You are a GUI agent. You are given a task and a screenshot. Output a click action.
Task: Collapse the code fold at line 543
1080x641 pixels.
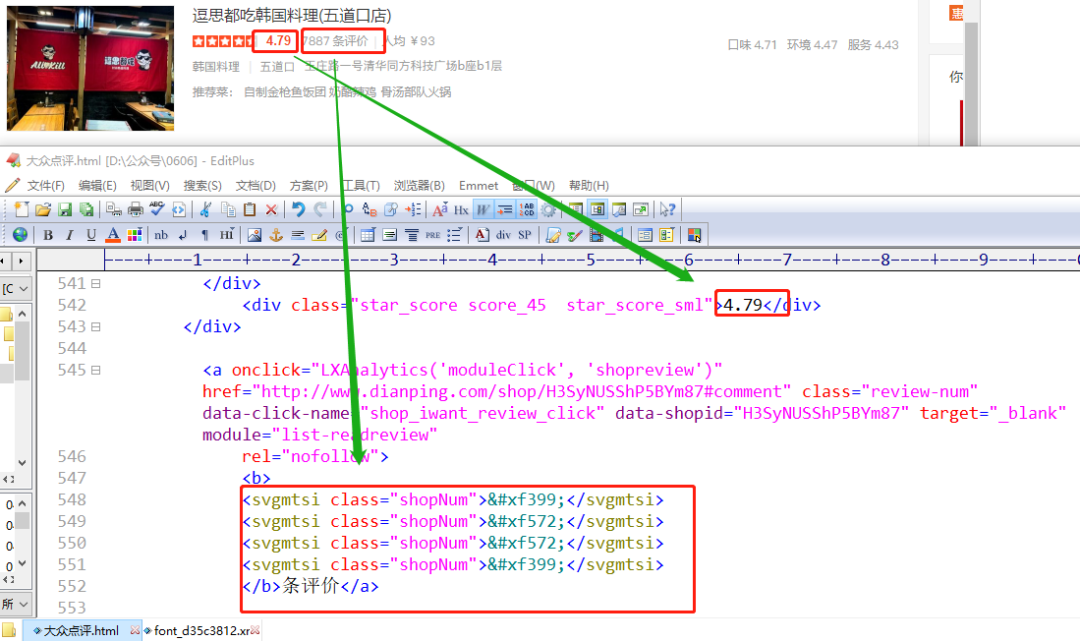[96, 327]
